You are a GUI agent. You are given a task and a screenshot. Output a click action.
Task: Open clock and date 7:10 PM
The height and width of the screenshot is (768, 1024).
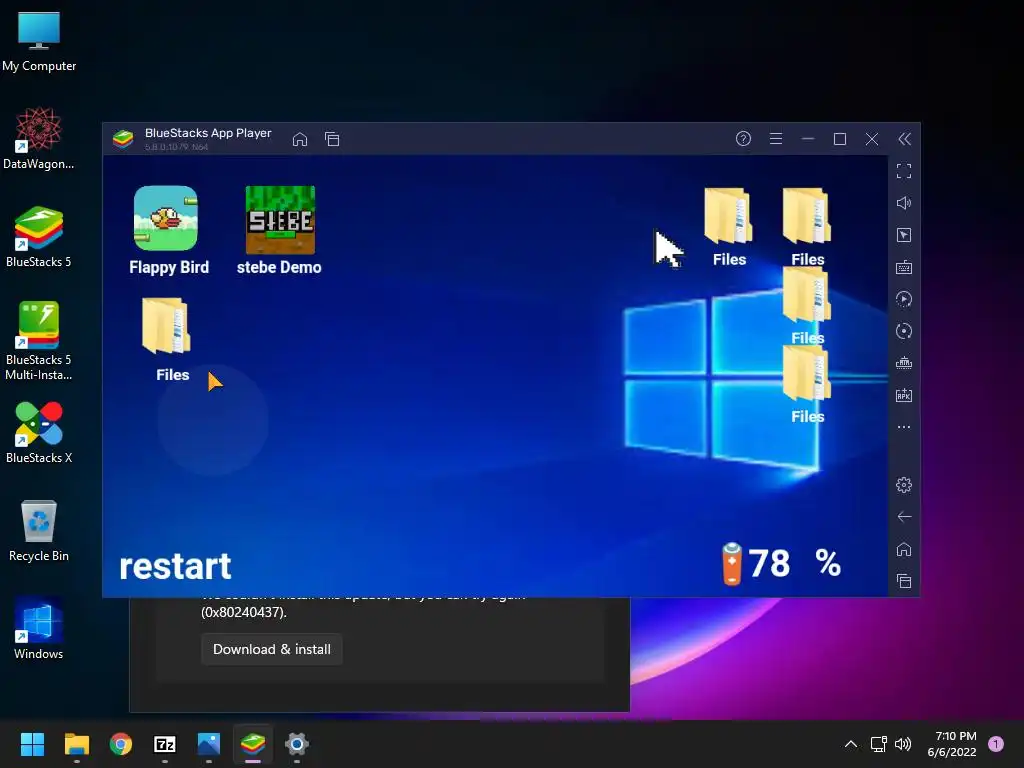pyautogui.click(x=952, y=744)
